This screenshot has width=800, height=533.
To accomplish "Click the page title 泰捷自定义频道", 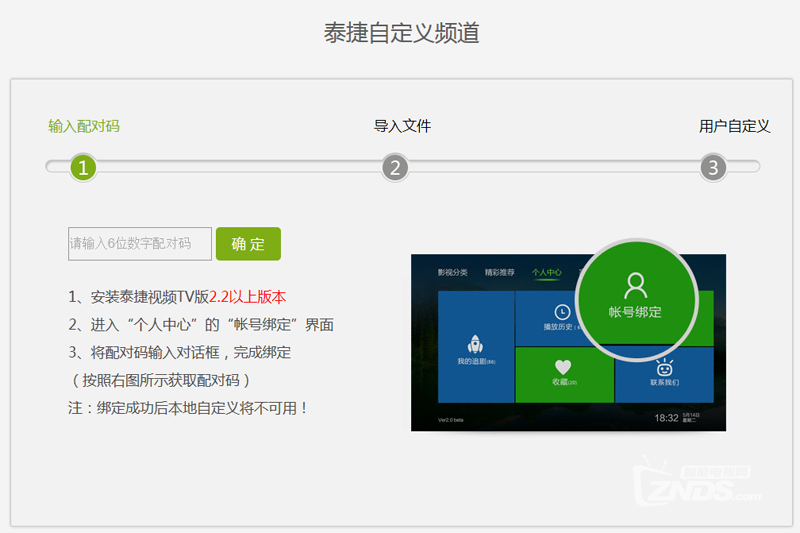I will point(402,33).
